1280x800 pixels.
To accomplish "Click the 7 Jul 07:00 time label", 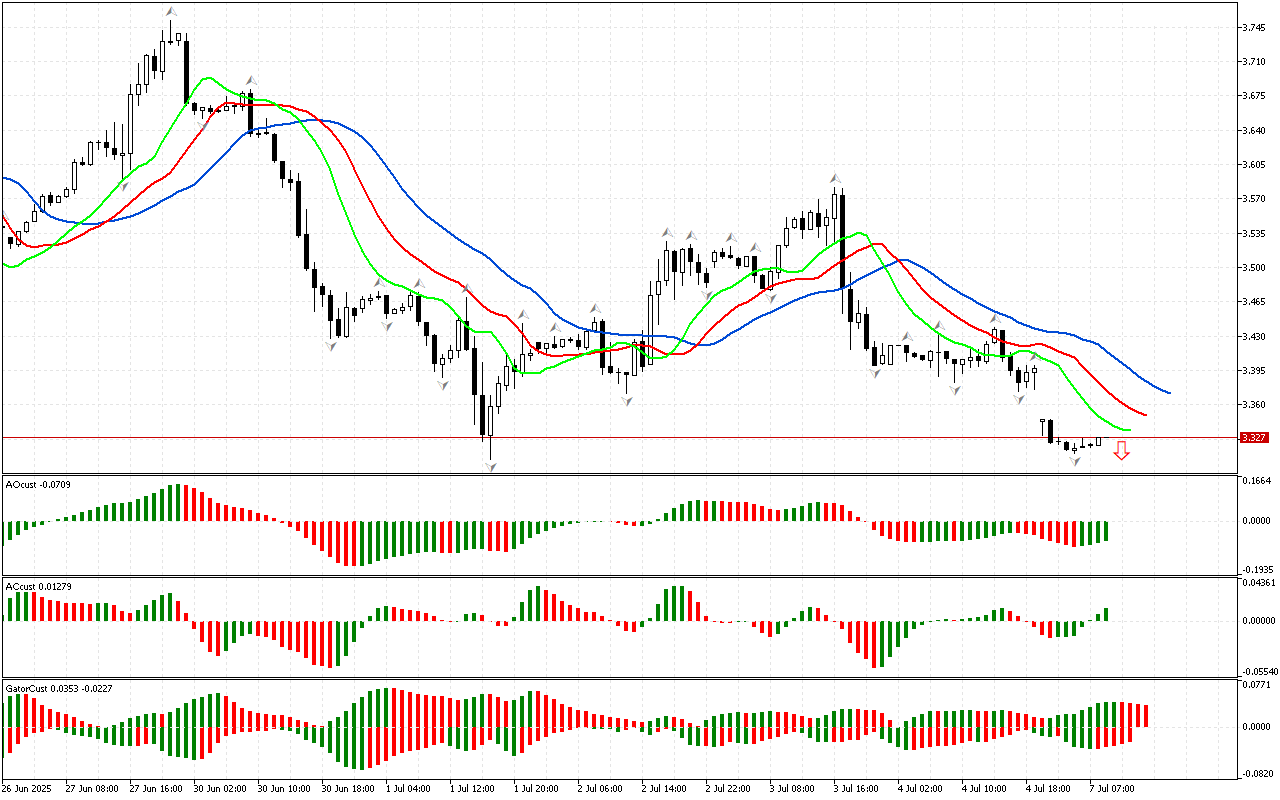I will tap(1110, 788).
